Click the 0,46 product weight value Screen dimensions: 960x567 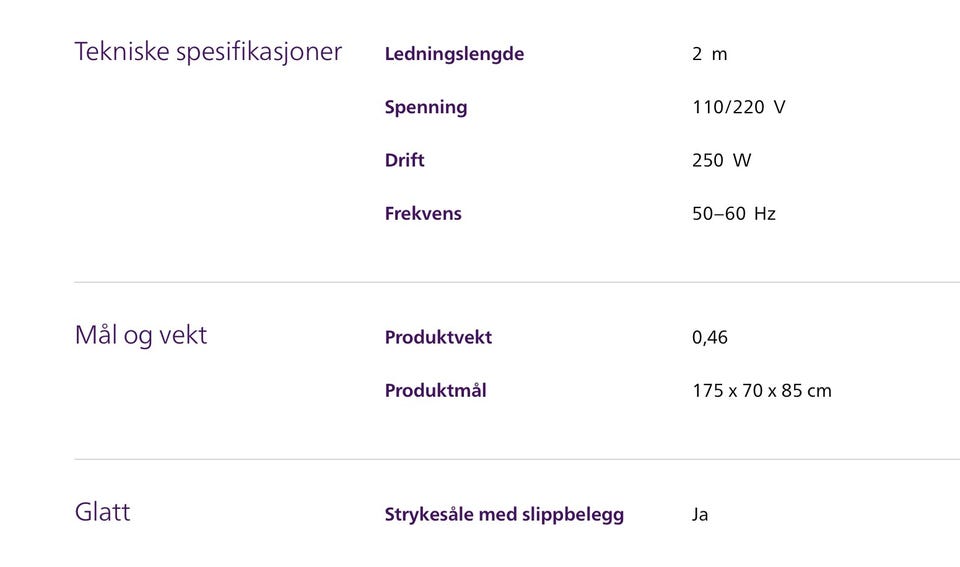pyautogui.click(x=710, y=337)
